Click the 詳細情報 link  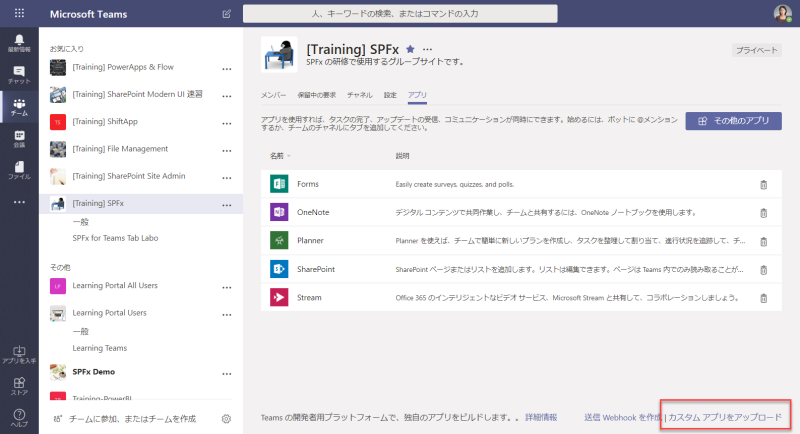pyautogui.click(x=541, y=417)
